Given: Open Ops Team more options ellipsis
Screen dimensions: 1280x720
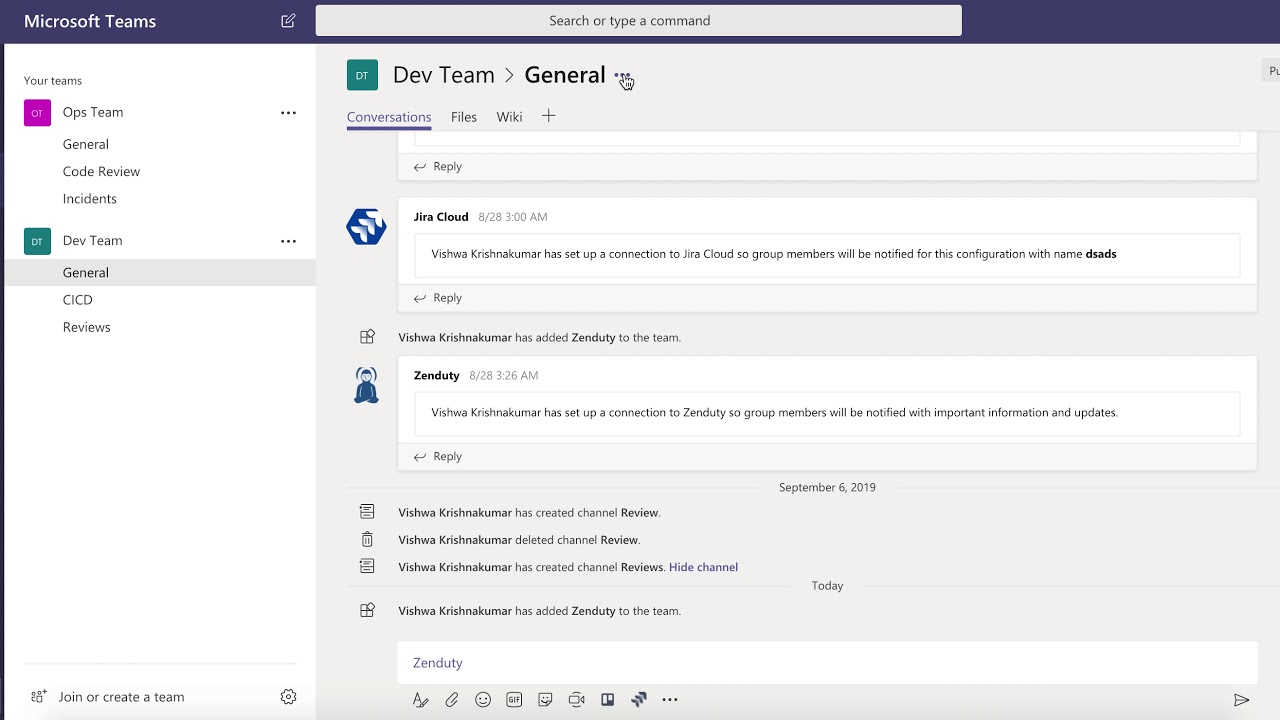Looking at the screenshot, I should click(x=288, y=113).
